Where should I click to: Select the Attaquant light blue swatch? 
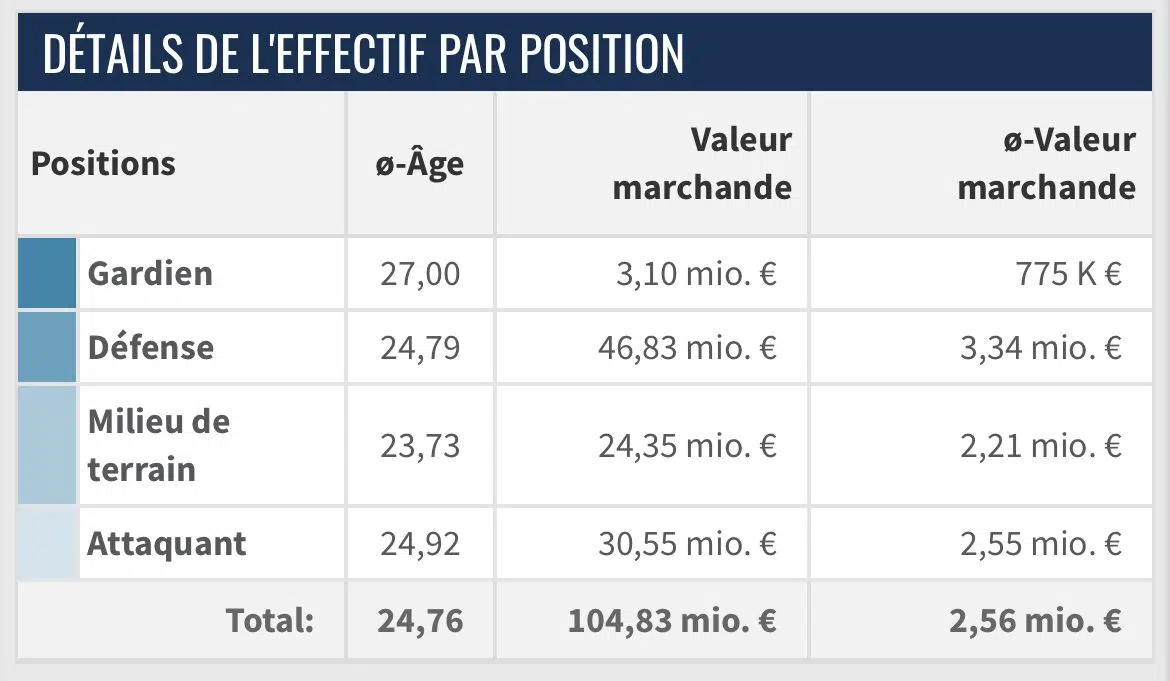pos(47,544)
